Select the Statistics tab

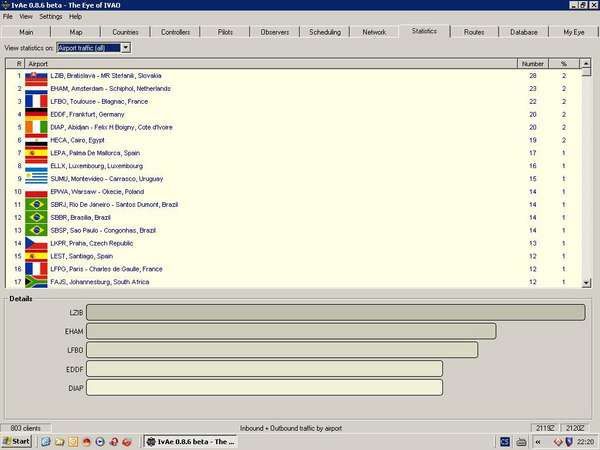pos(424,31)
